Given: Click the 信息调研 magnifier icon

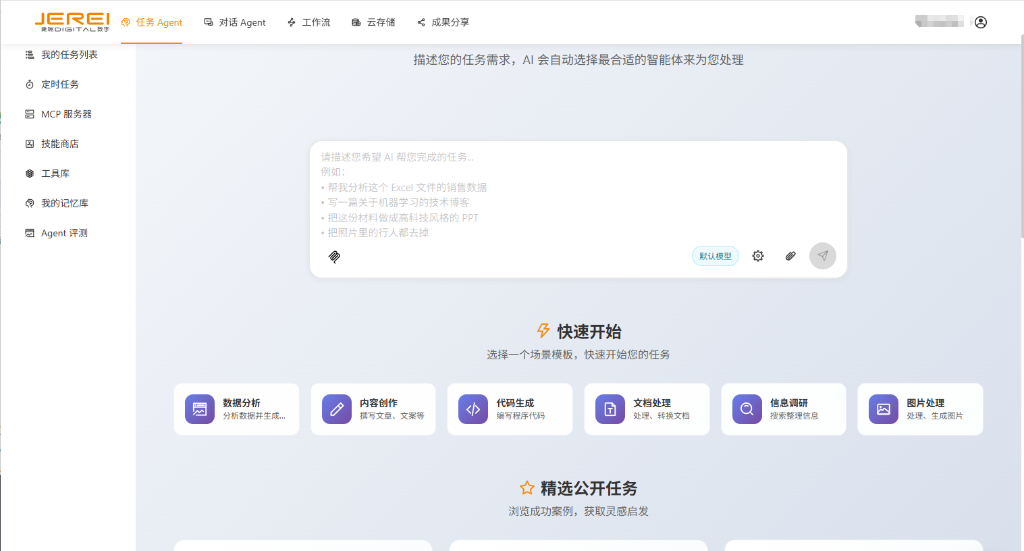Looking at the screenshot, I should (747, 409).
